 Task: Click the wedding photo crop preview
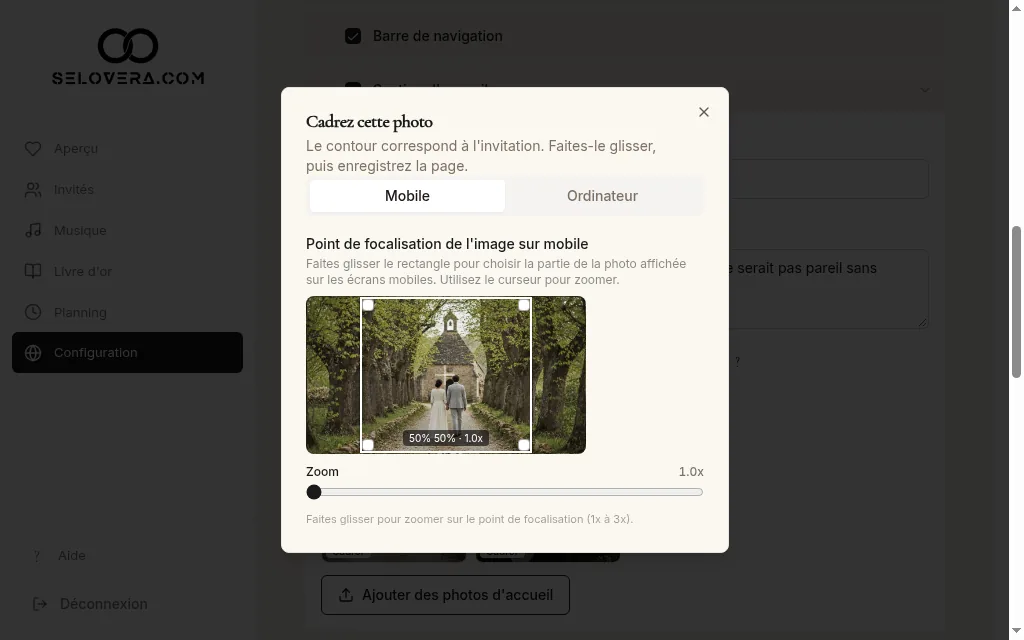point(446,375)
